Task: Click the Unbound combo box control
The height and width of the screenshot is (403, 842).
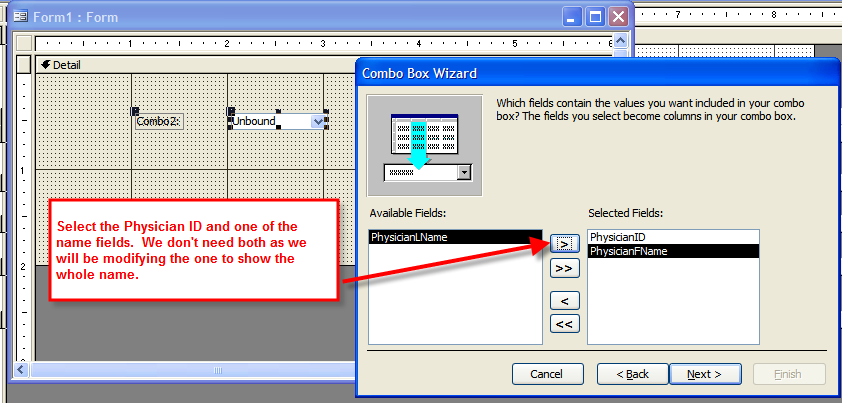Action: pos(270,121)
